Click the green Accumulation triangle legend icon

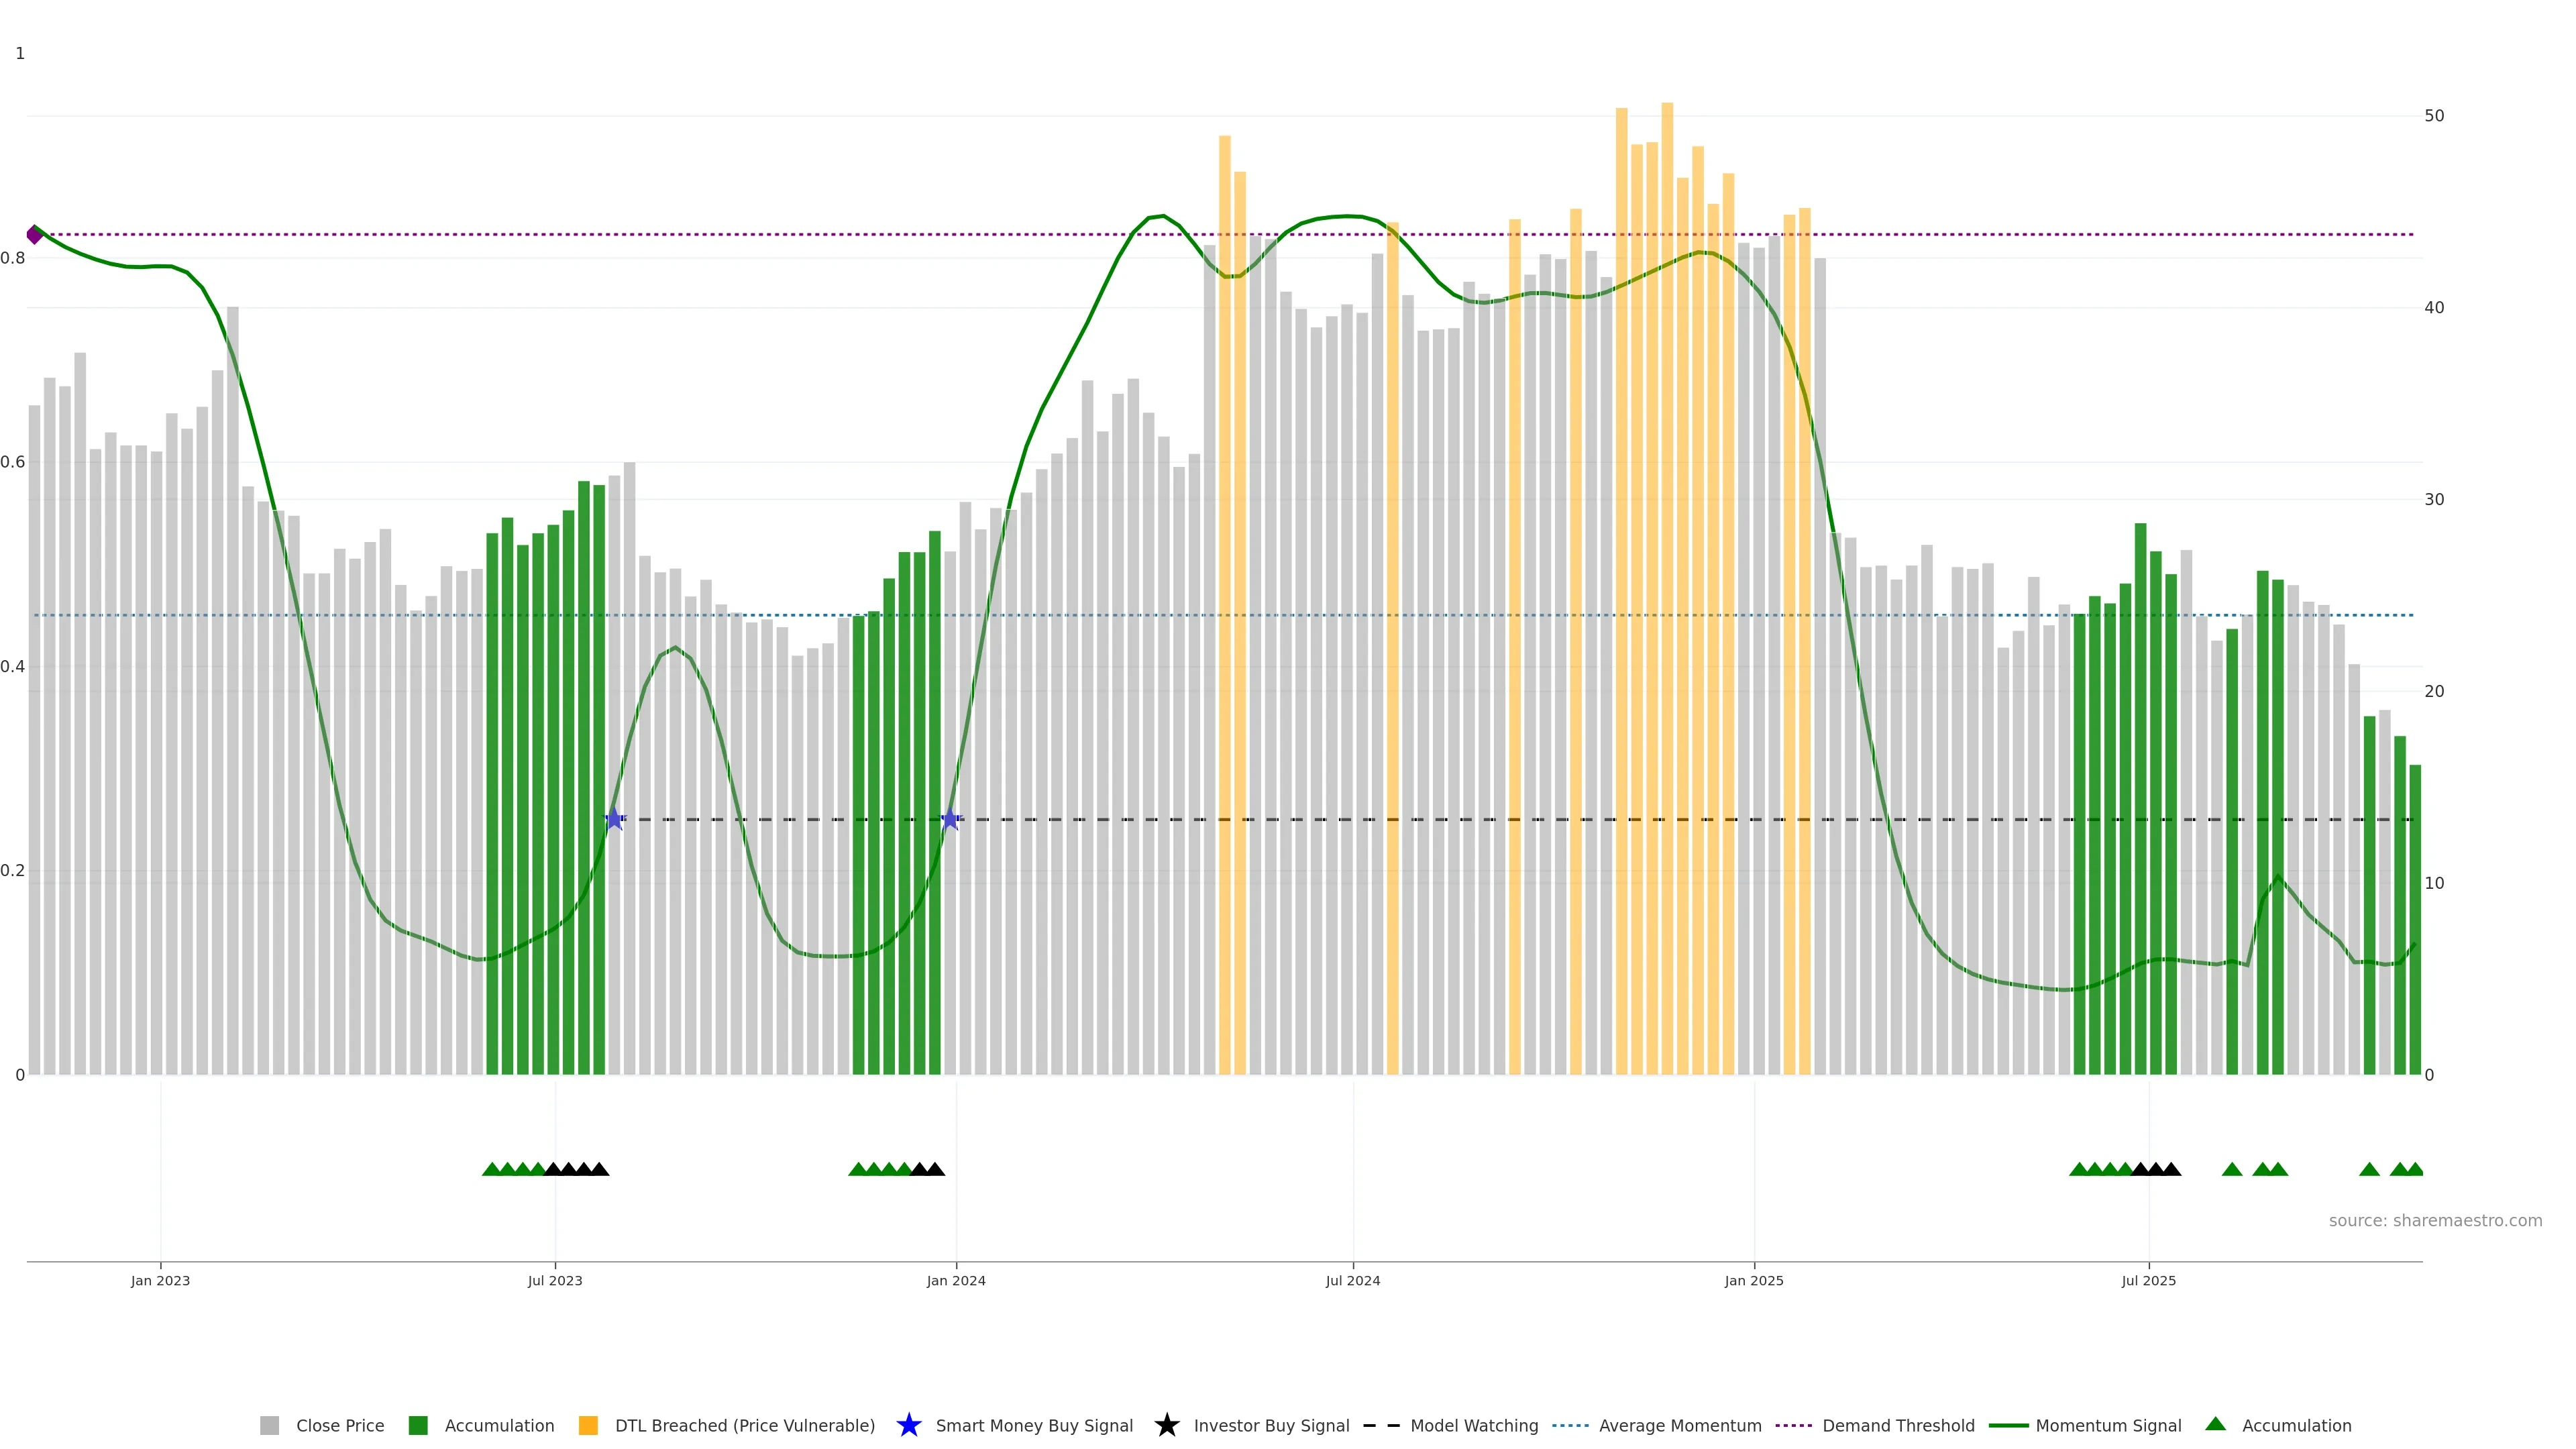tap(2215, 1424)
